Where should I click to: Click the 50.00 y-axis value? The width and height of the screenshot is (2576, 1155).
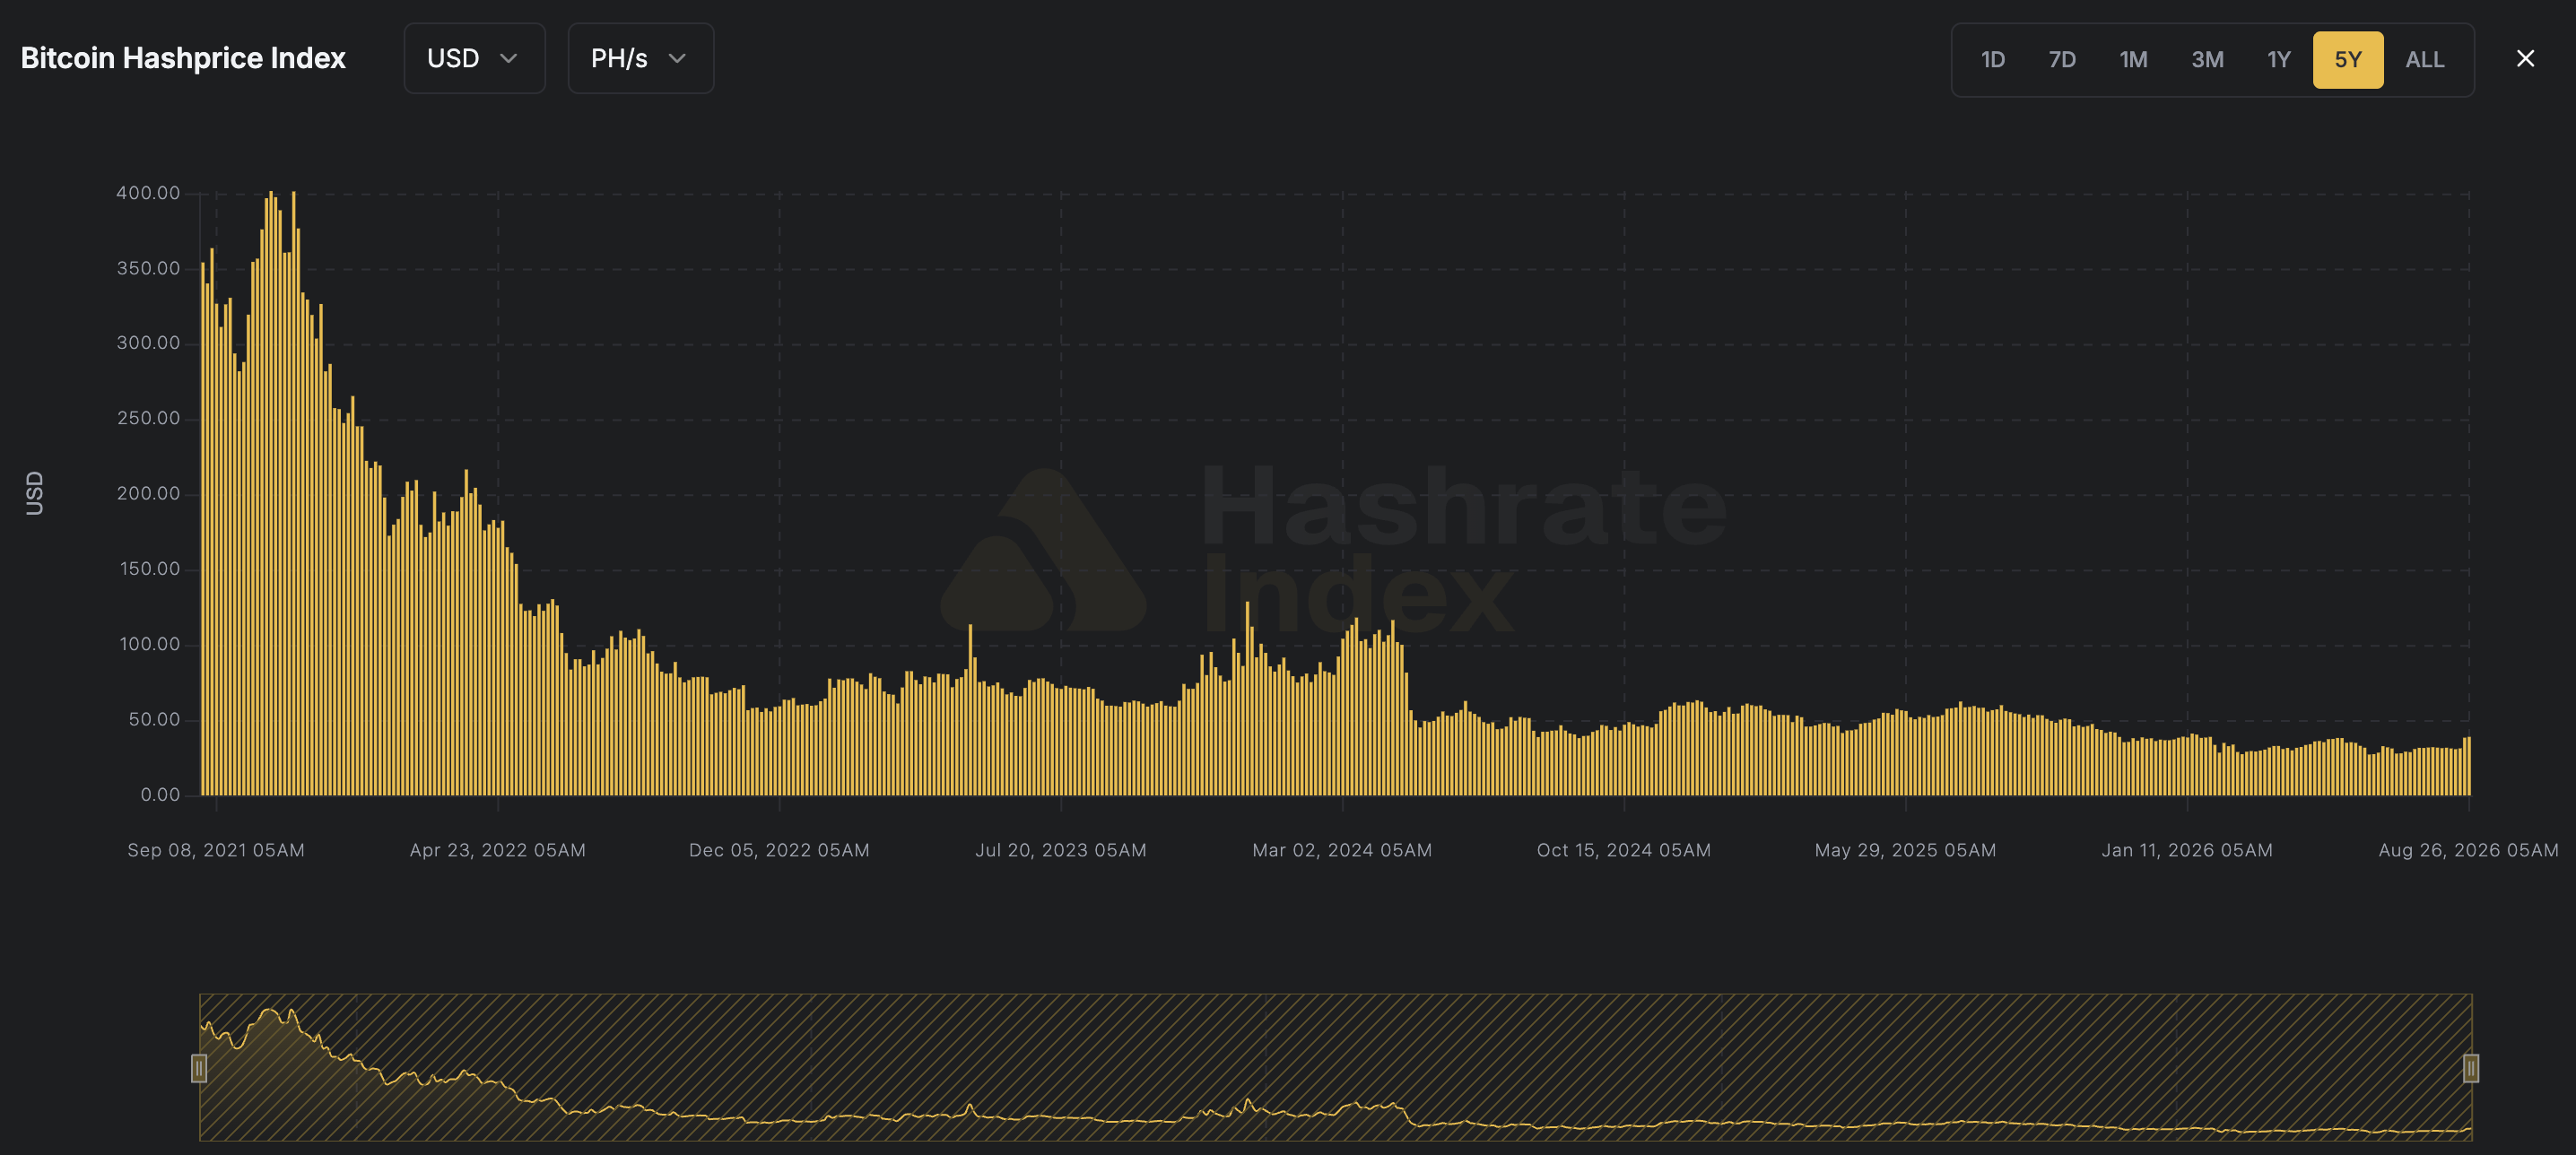click(x=154, y=720)
